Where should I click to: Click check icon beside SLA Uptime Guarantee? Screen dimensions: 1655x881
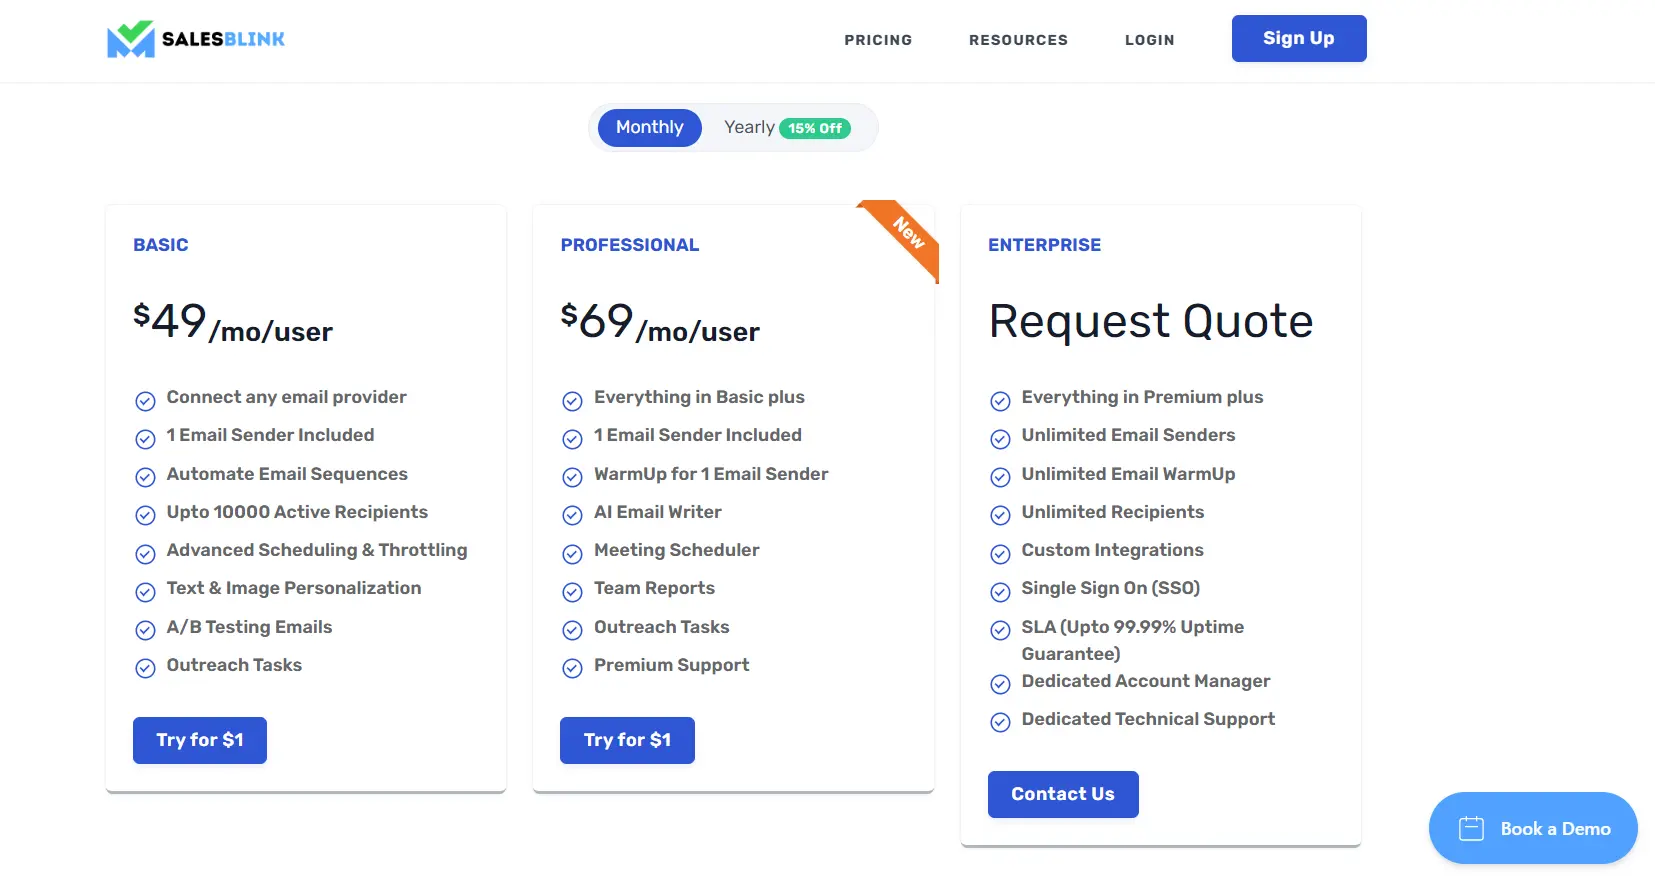1000,631
